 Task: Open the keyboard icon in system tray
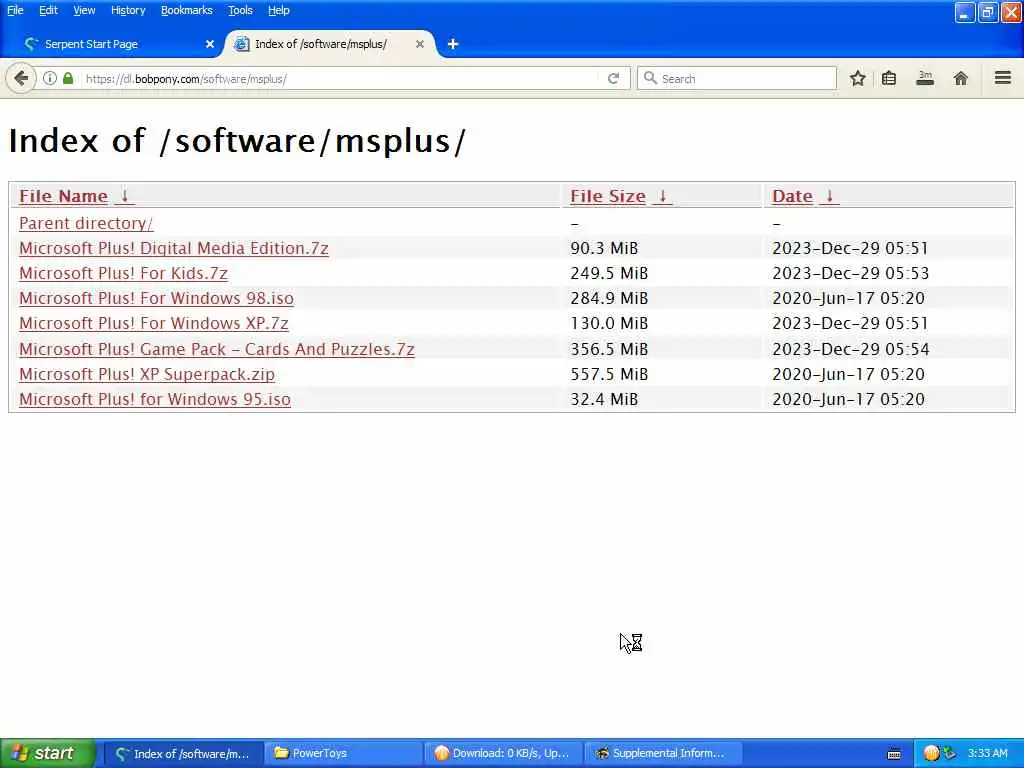pyautogui.click(x=894, y=754)
